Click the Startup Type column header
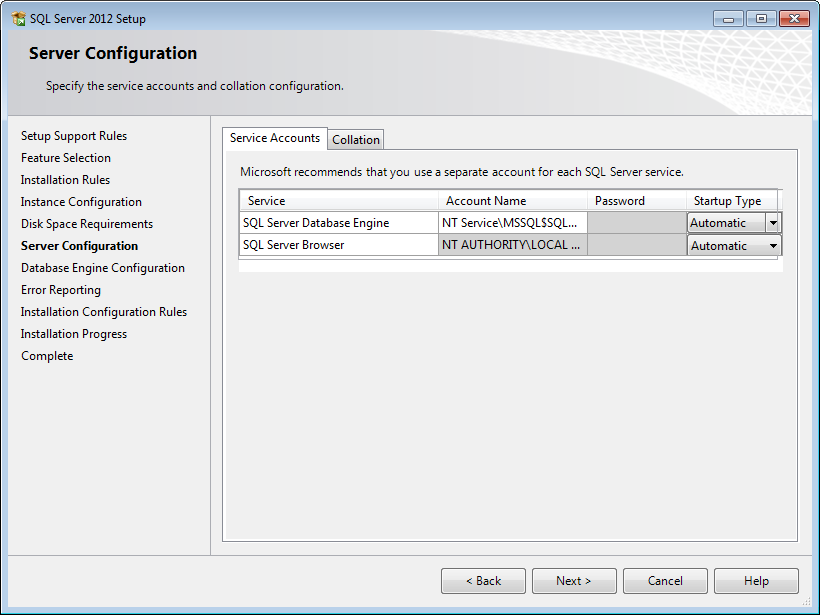The image size is (820, 615). 732,201
